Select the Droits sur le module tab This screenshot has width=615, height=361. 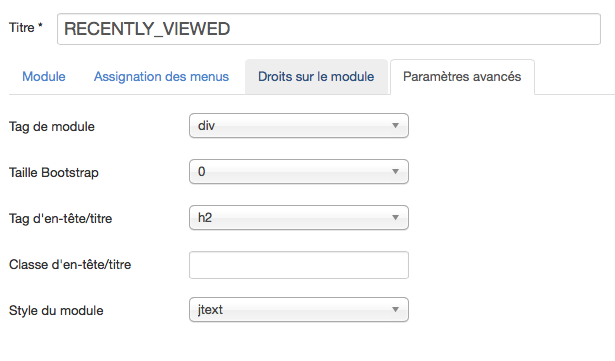coord(316,77)
